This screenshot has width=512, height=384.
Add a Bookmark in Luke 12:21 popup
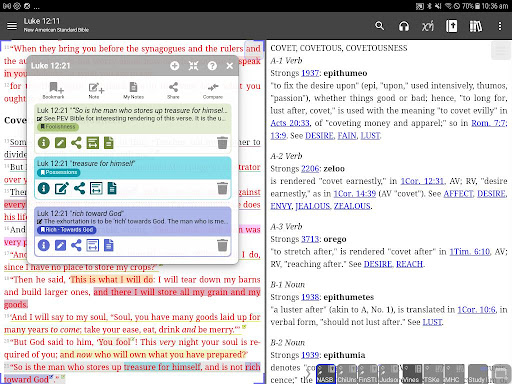[54, 91]
